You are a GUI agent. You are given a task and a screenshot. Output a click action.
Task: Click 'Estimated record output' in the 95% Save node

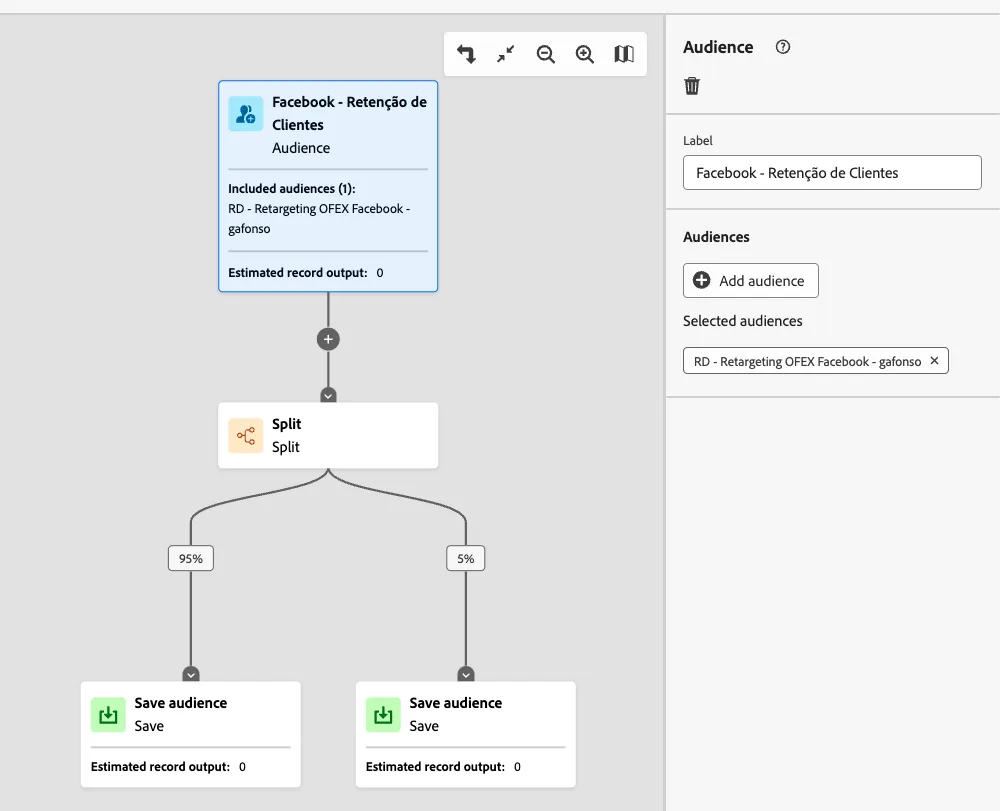coord(160,767)
